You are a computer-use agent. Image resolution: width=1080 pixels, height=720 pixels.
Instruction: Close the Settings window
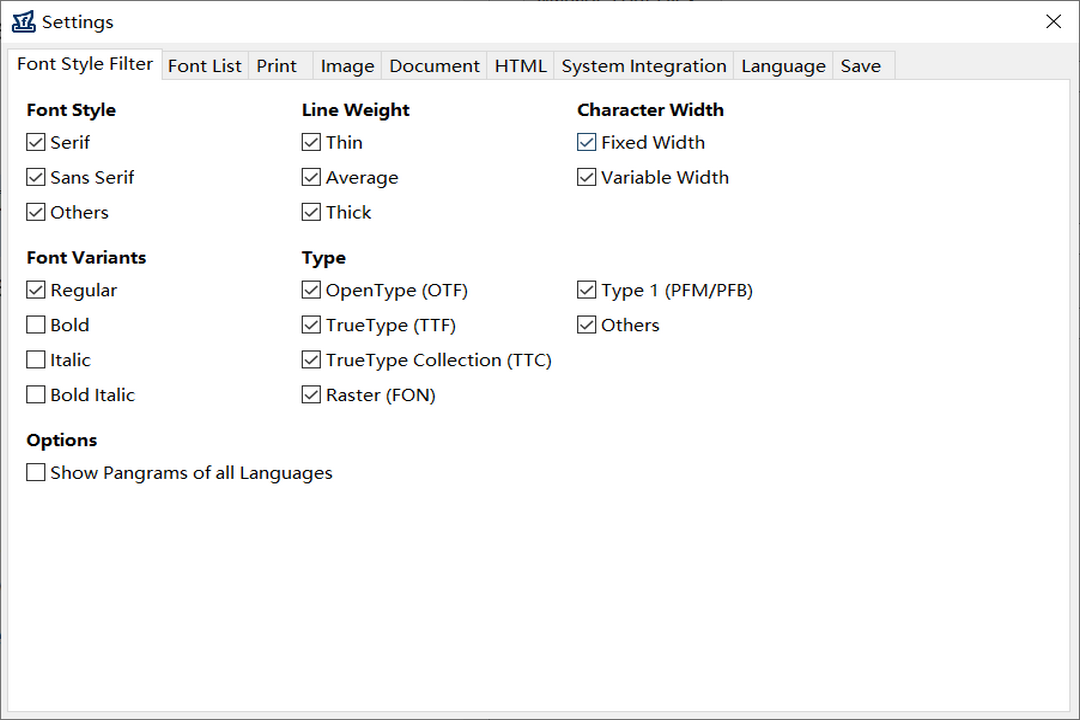pyautogui.click(x=1053, y=22)
